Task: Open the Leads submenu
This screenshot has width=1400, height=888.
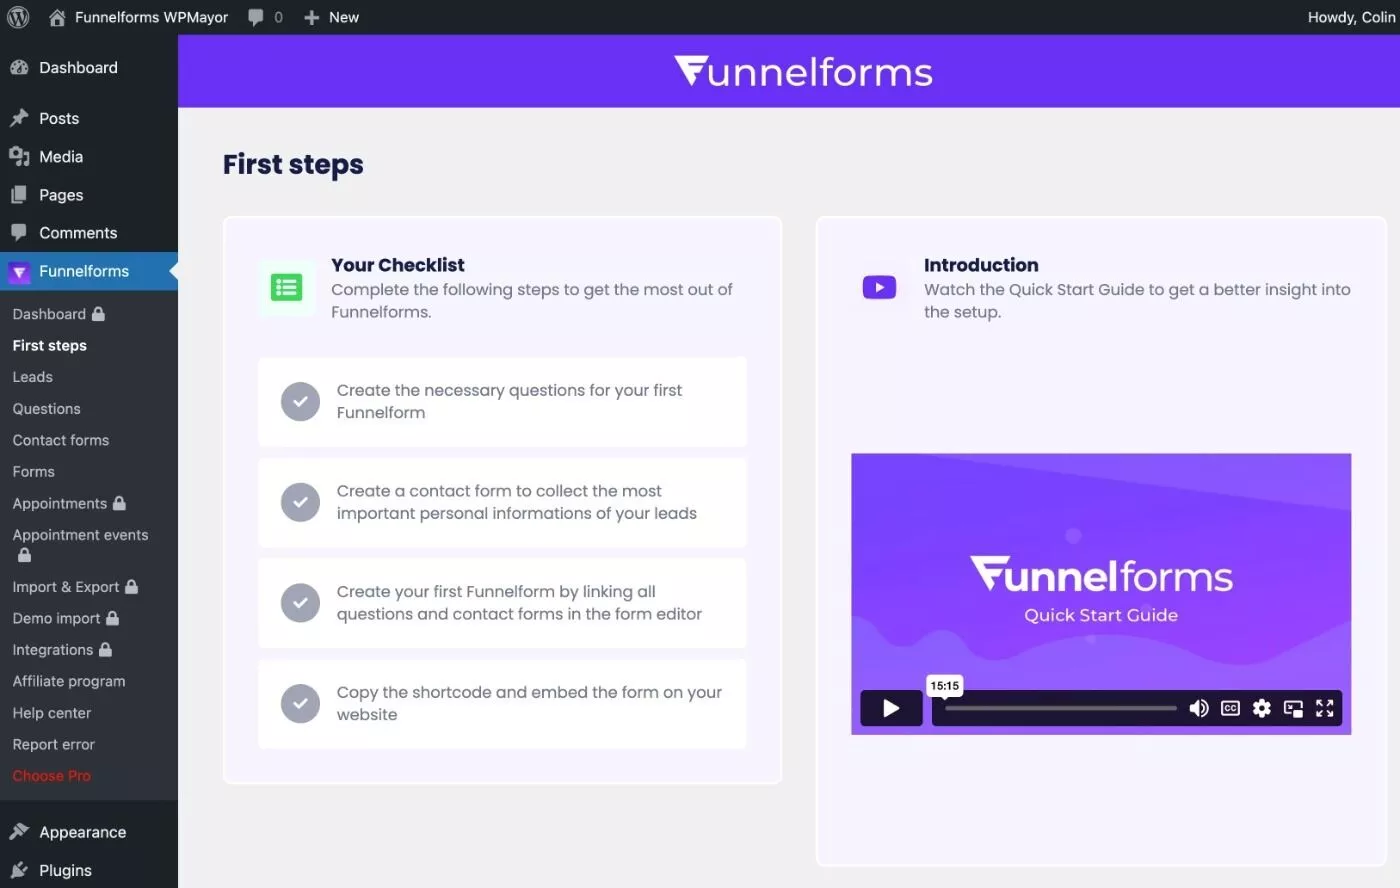Action: click(x=32, y=377)
